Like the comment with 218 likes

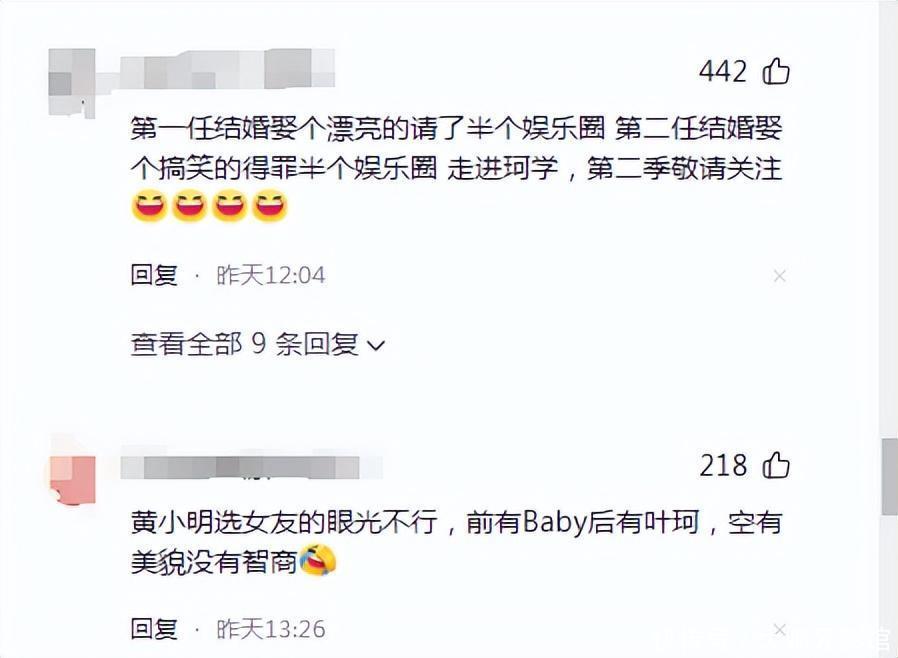pyautogui.click(x=776, y=464)
